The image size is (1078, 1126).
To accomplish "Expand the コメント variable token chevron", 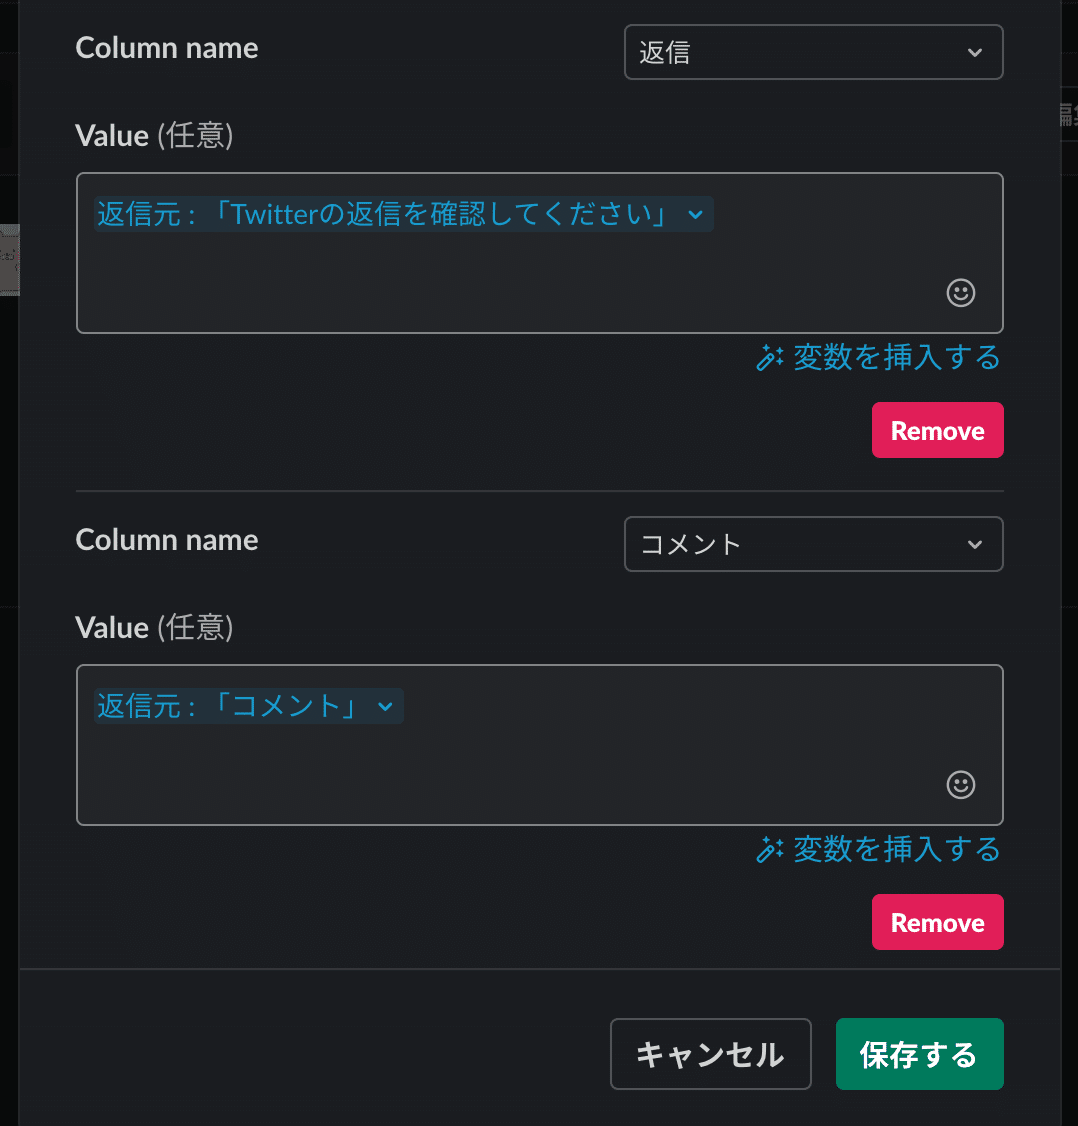I will [x=386, y=706].
